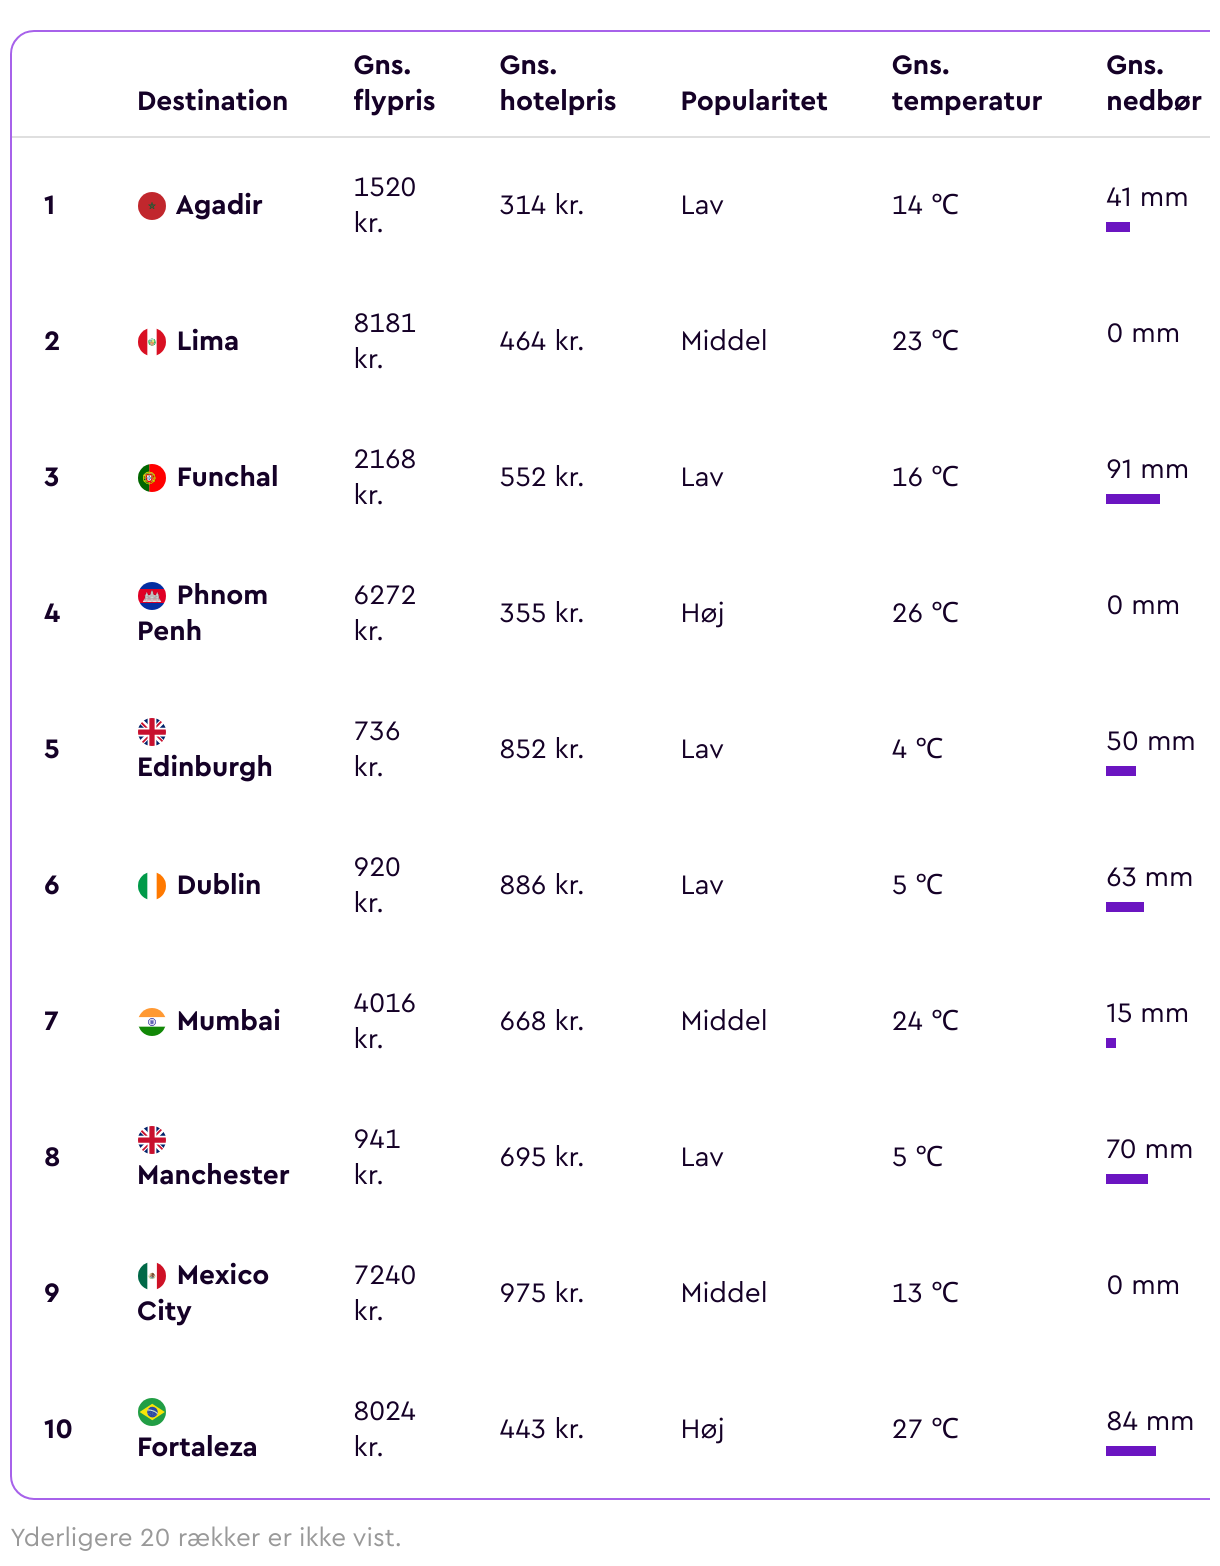Open the Fortaleza destination name
This screenshot has height=1566, width=1220.
(x=197, y=1447)
